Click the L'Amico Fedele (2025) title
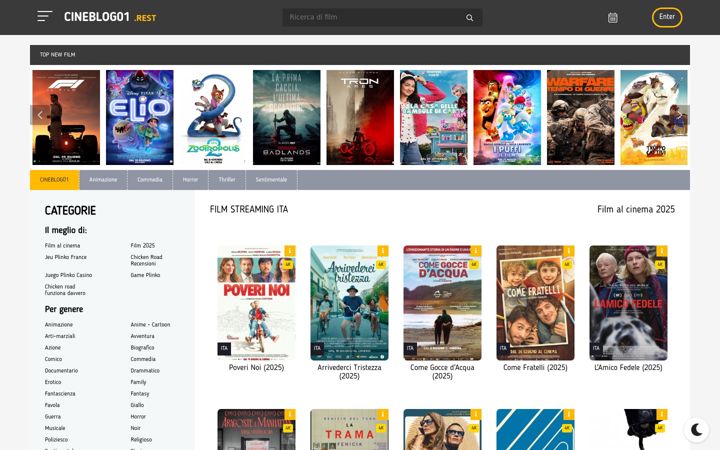This screenshot has width=720, height=450. (628, 367)
